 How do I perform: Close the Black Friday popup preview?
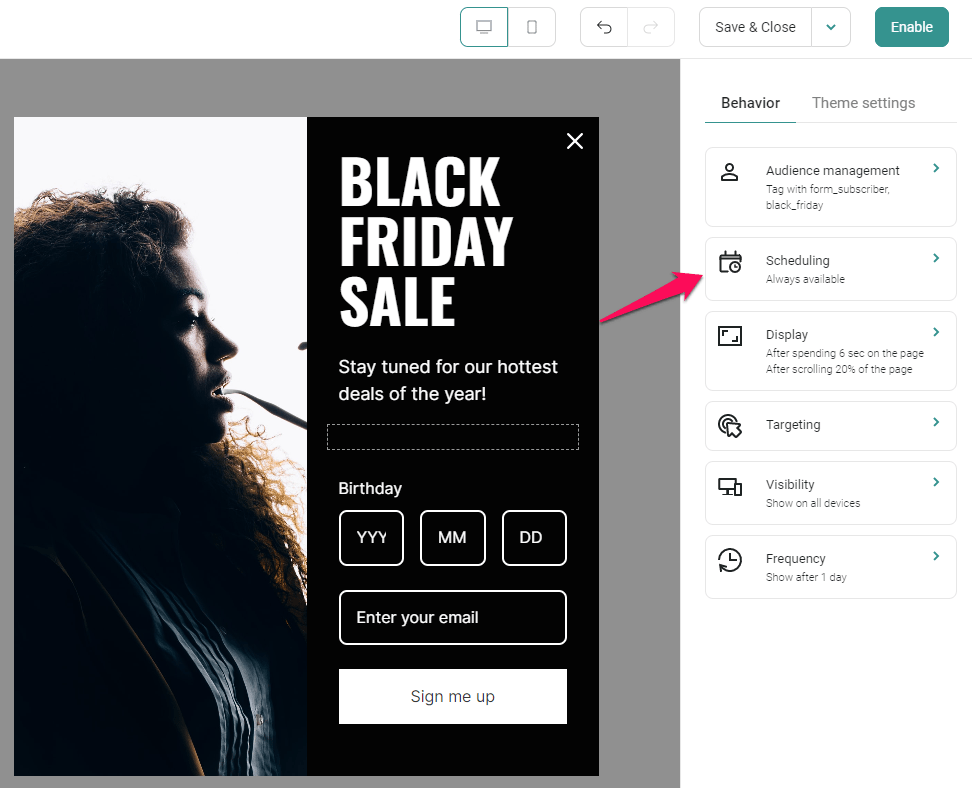click(575, 141)
